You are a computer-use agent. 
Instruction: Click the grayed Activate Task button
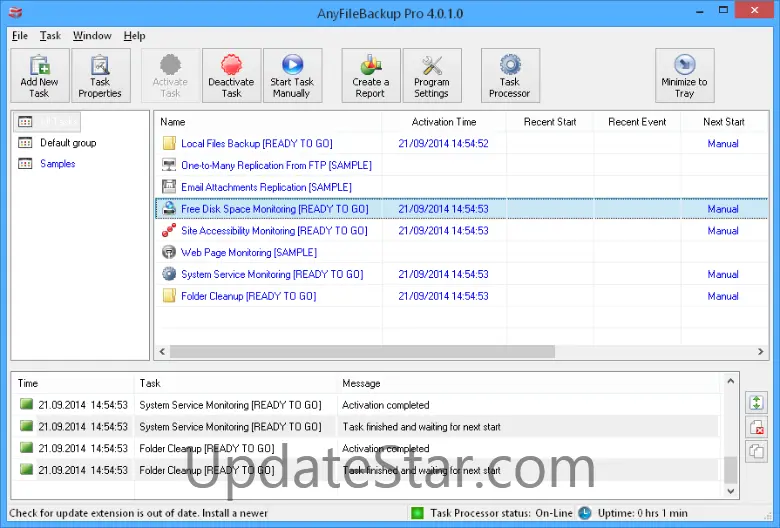(x=171, y=76)
